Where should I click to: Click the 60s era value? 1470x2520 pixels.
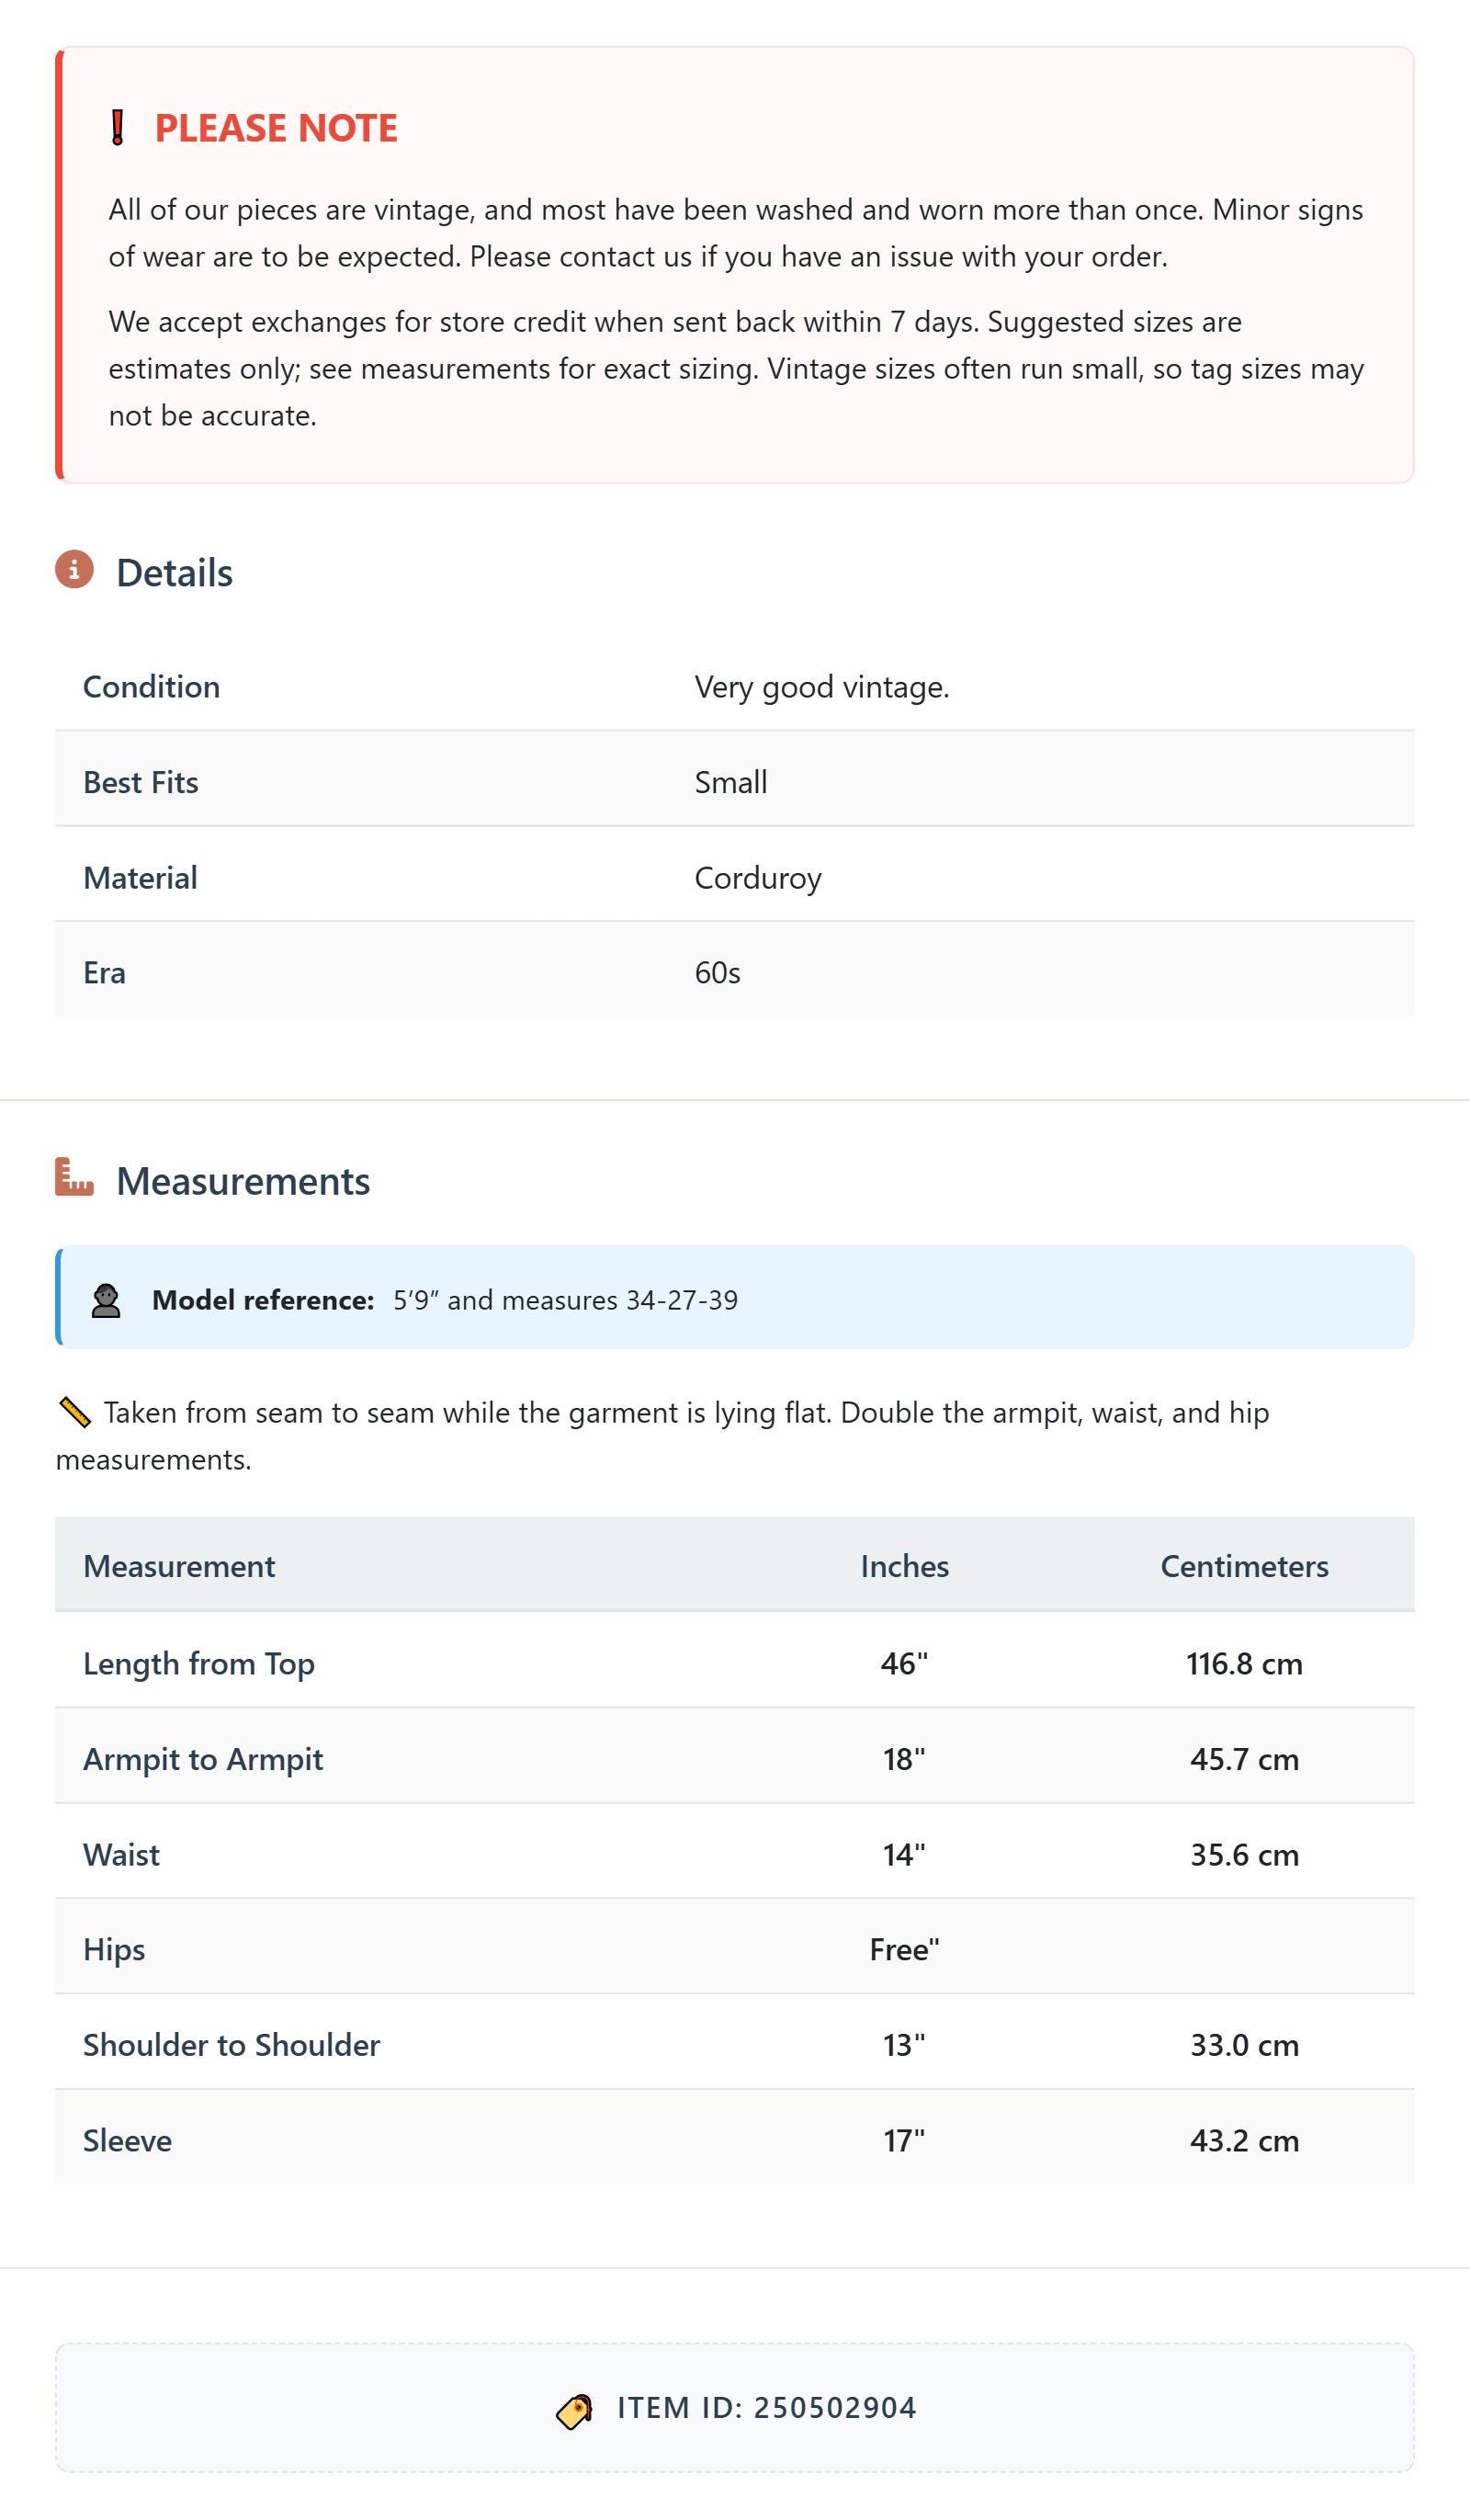pos(717,973)
